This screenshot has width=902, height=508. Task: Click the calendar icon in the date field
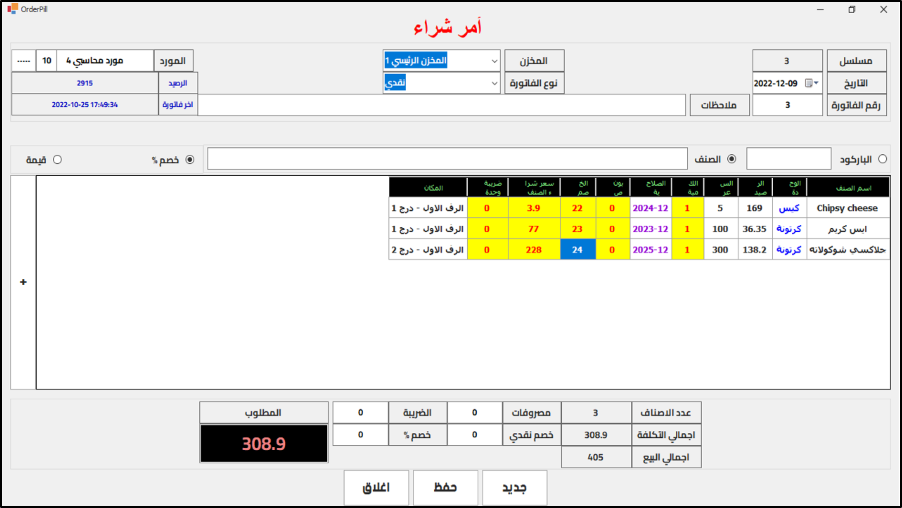pyautogui.click(x=808, y=83)
